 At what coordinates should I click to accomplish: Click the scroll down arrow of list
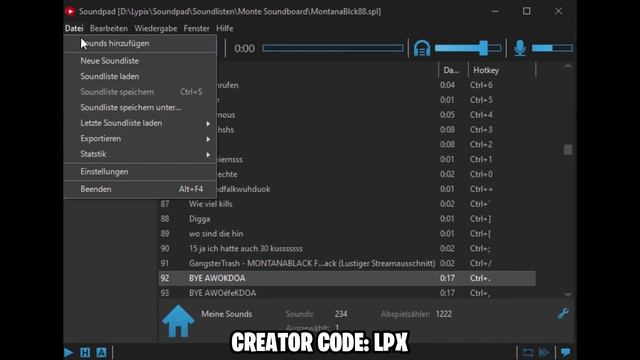pyautogui.click(x=568, y=294)
